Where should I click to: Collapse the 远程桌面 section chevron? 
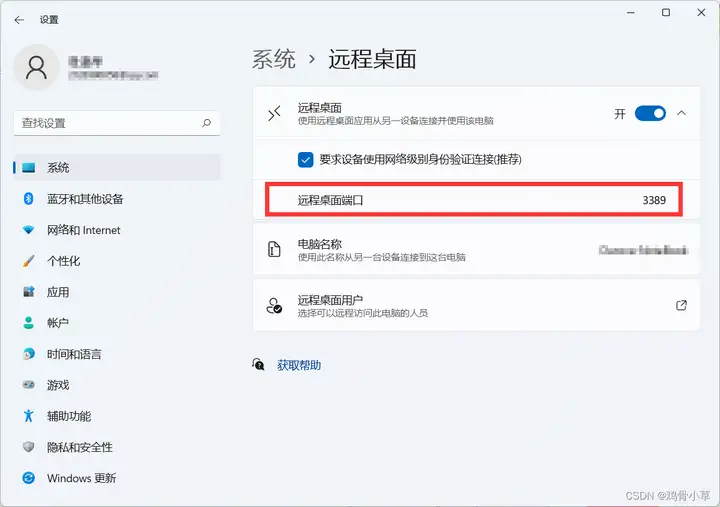681,113
